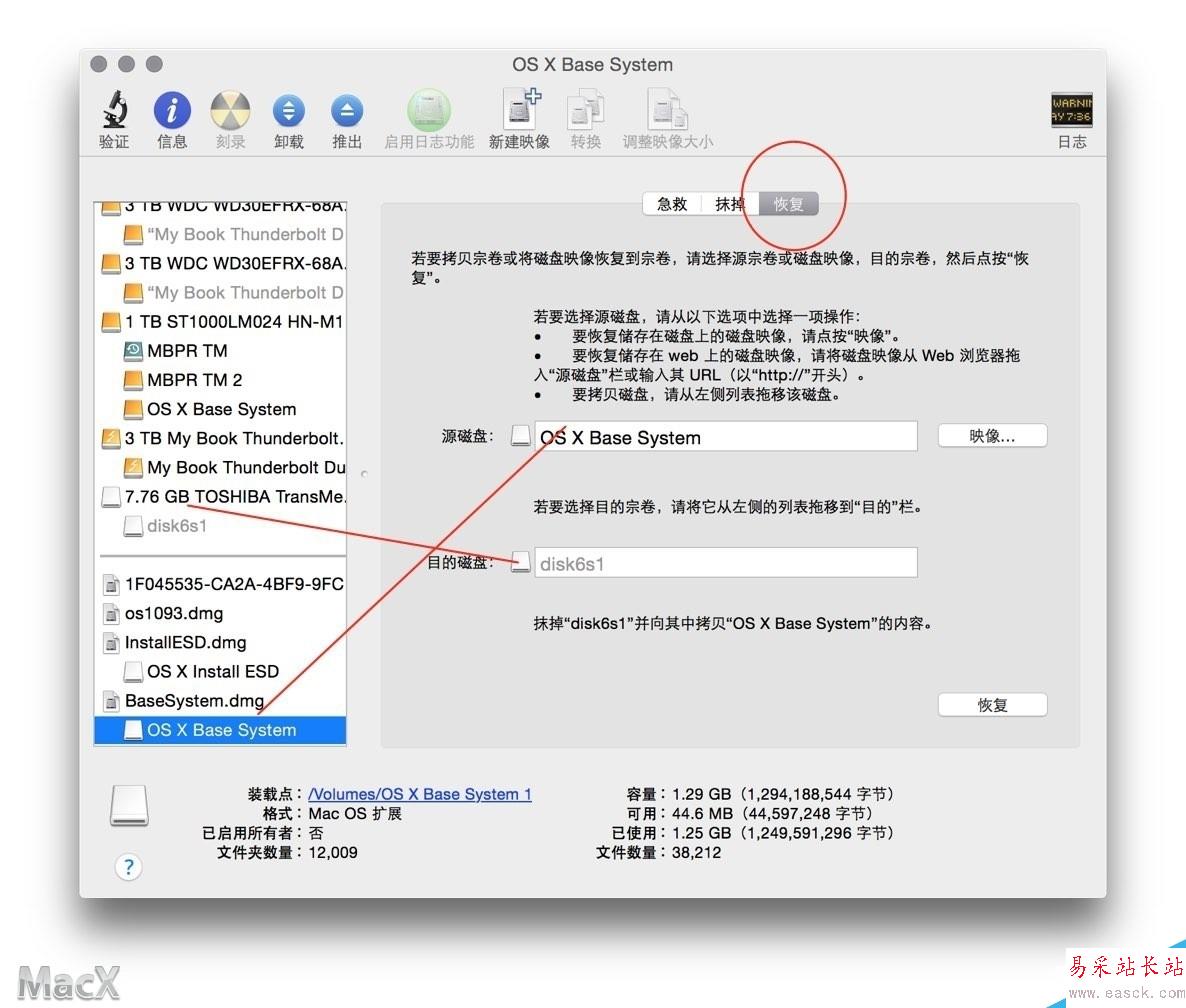
Task: Click source disk icon beside OS X Base System
Action: [x=520, y=436]
